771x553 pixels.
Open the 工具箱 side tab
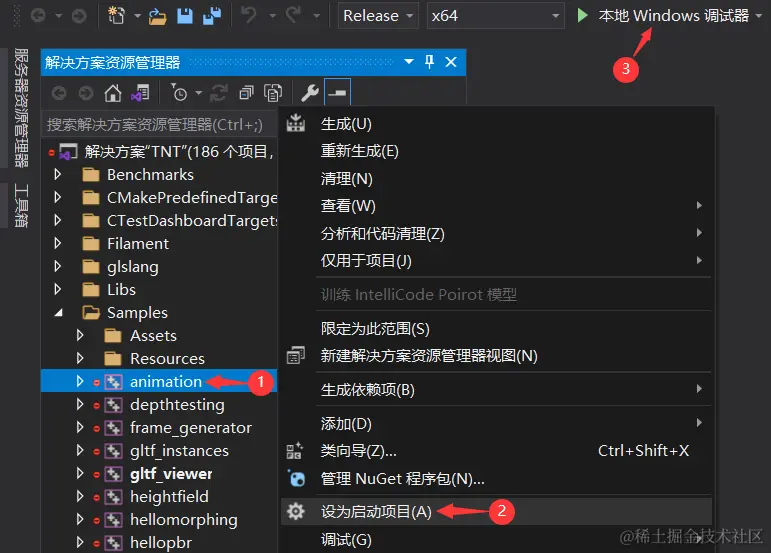[x=21, y=205]
